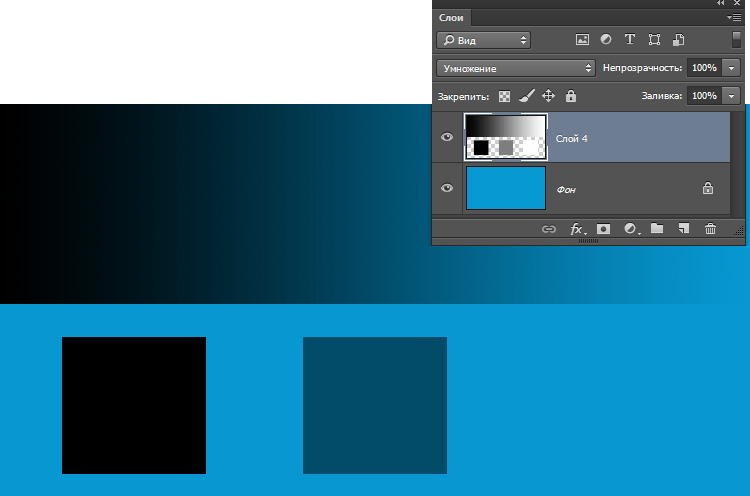Click the link layers icon

click(549, 229)
